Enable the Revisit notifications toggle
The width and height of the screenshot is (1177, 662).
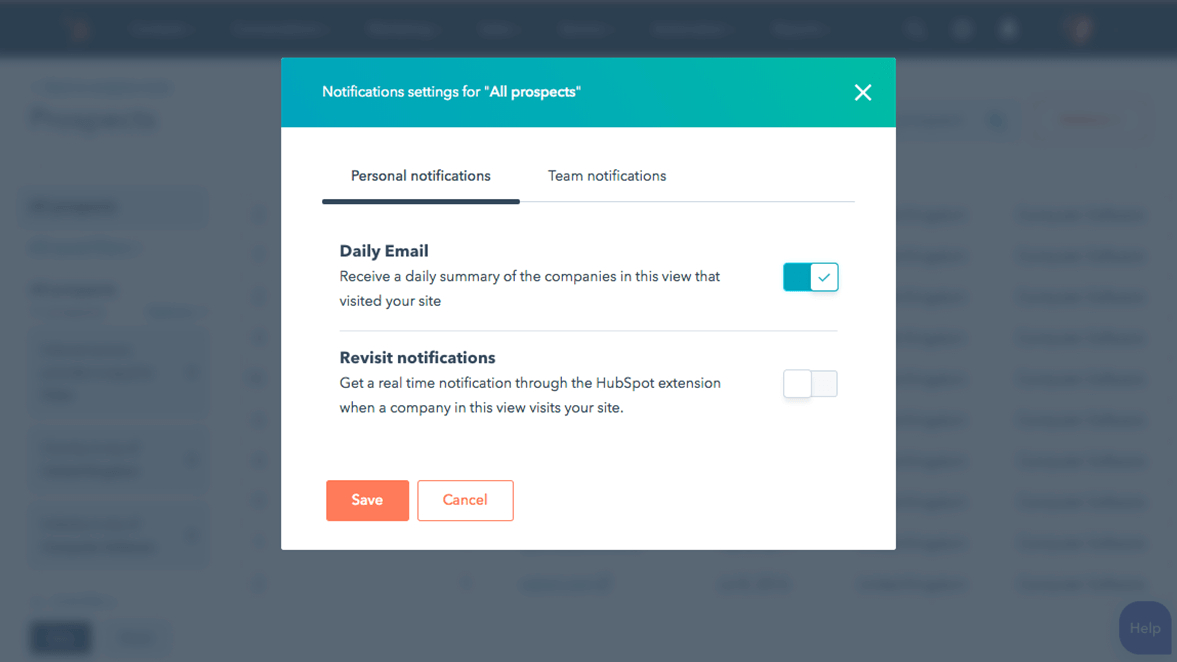(x=810, y=384)
